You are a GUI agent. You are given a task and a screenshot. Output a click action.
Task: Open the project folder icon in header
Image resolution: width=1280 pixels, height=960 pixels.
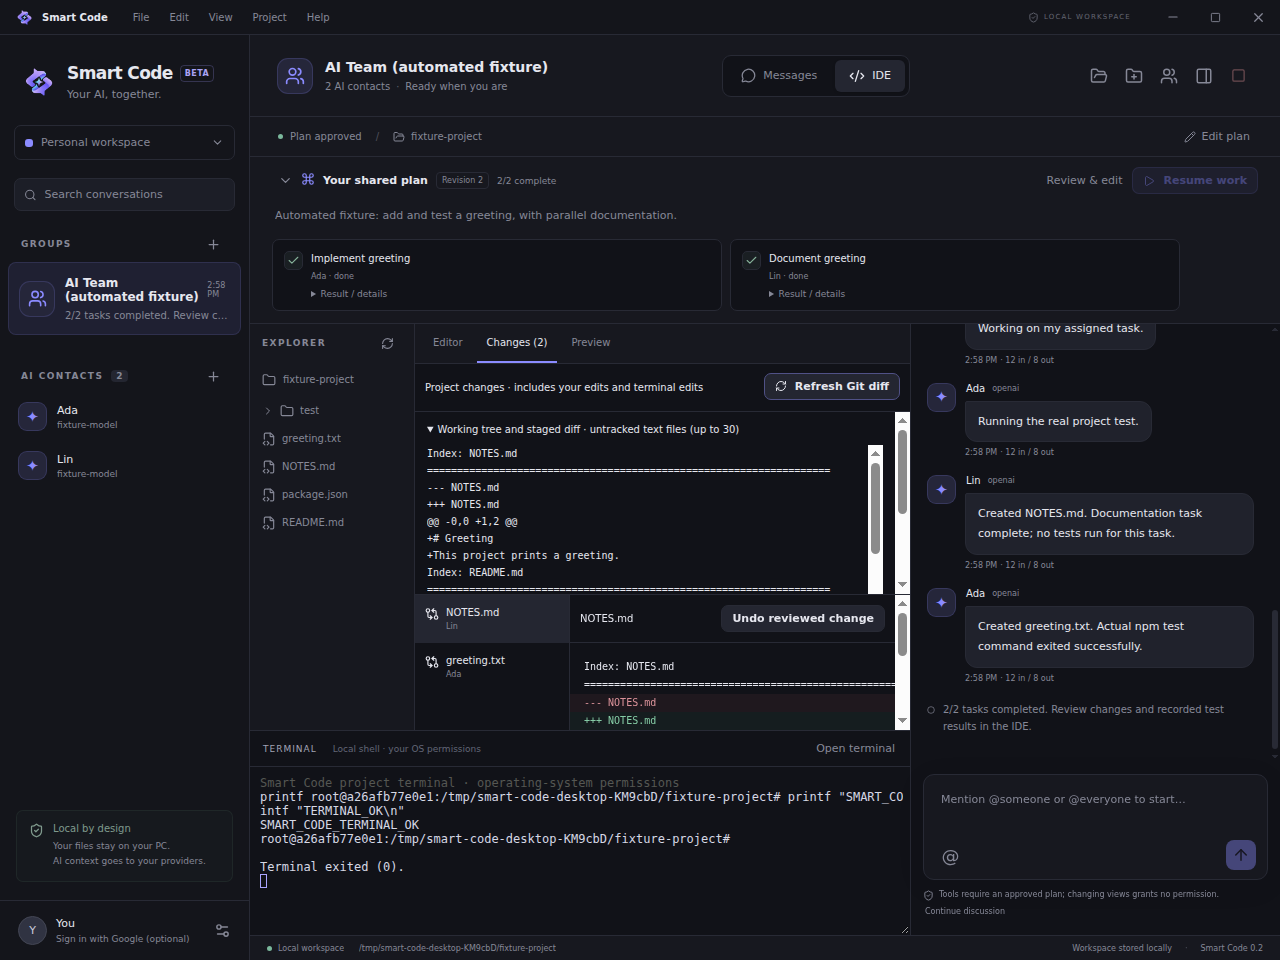coord(1099,76)
